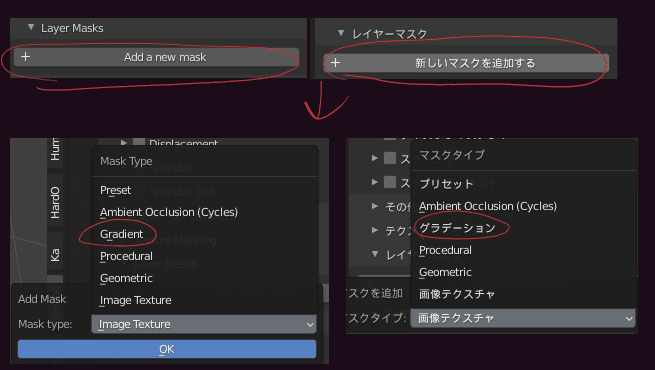Add a new mask via the English button label

click(x=165, y=57)
